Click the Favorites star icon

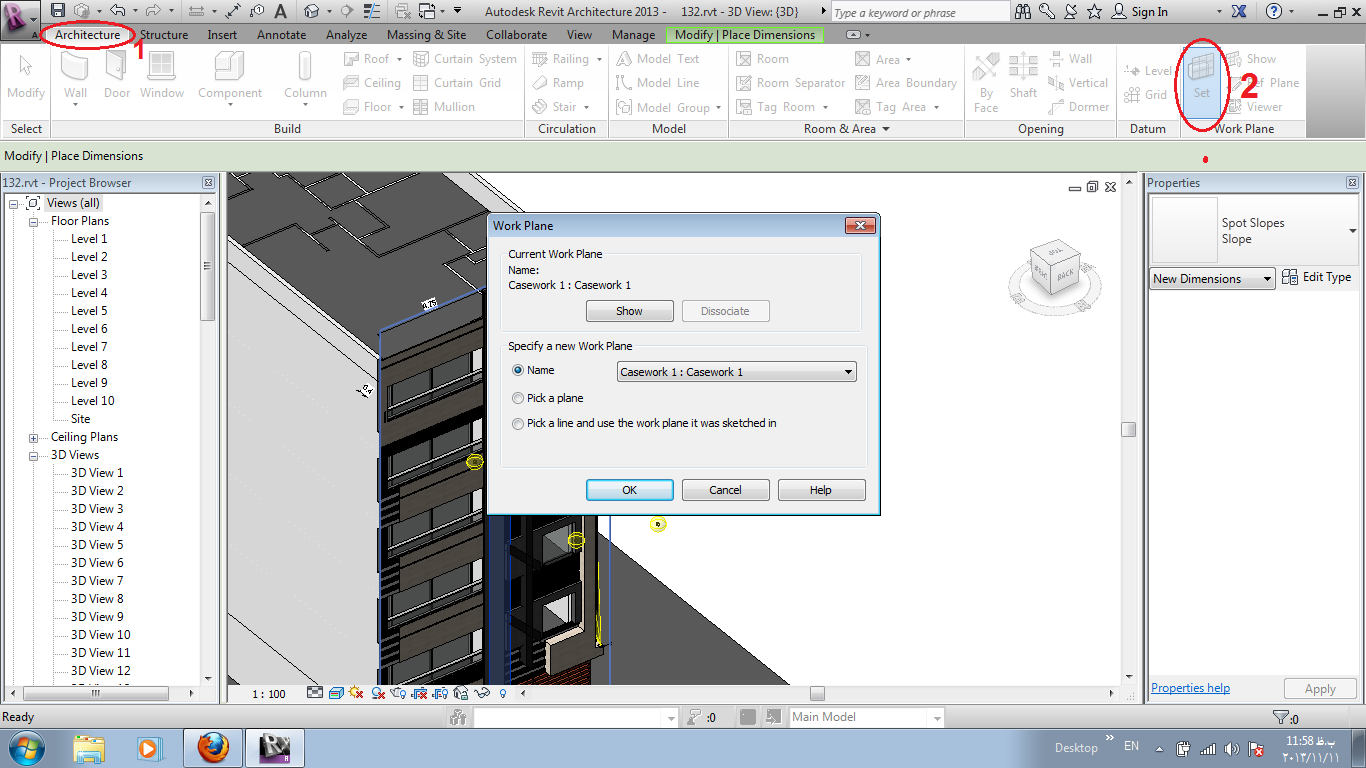1094,11
